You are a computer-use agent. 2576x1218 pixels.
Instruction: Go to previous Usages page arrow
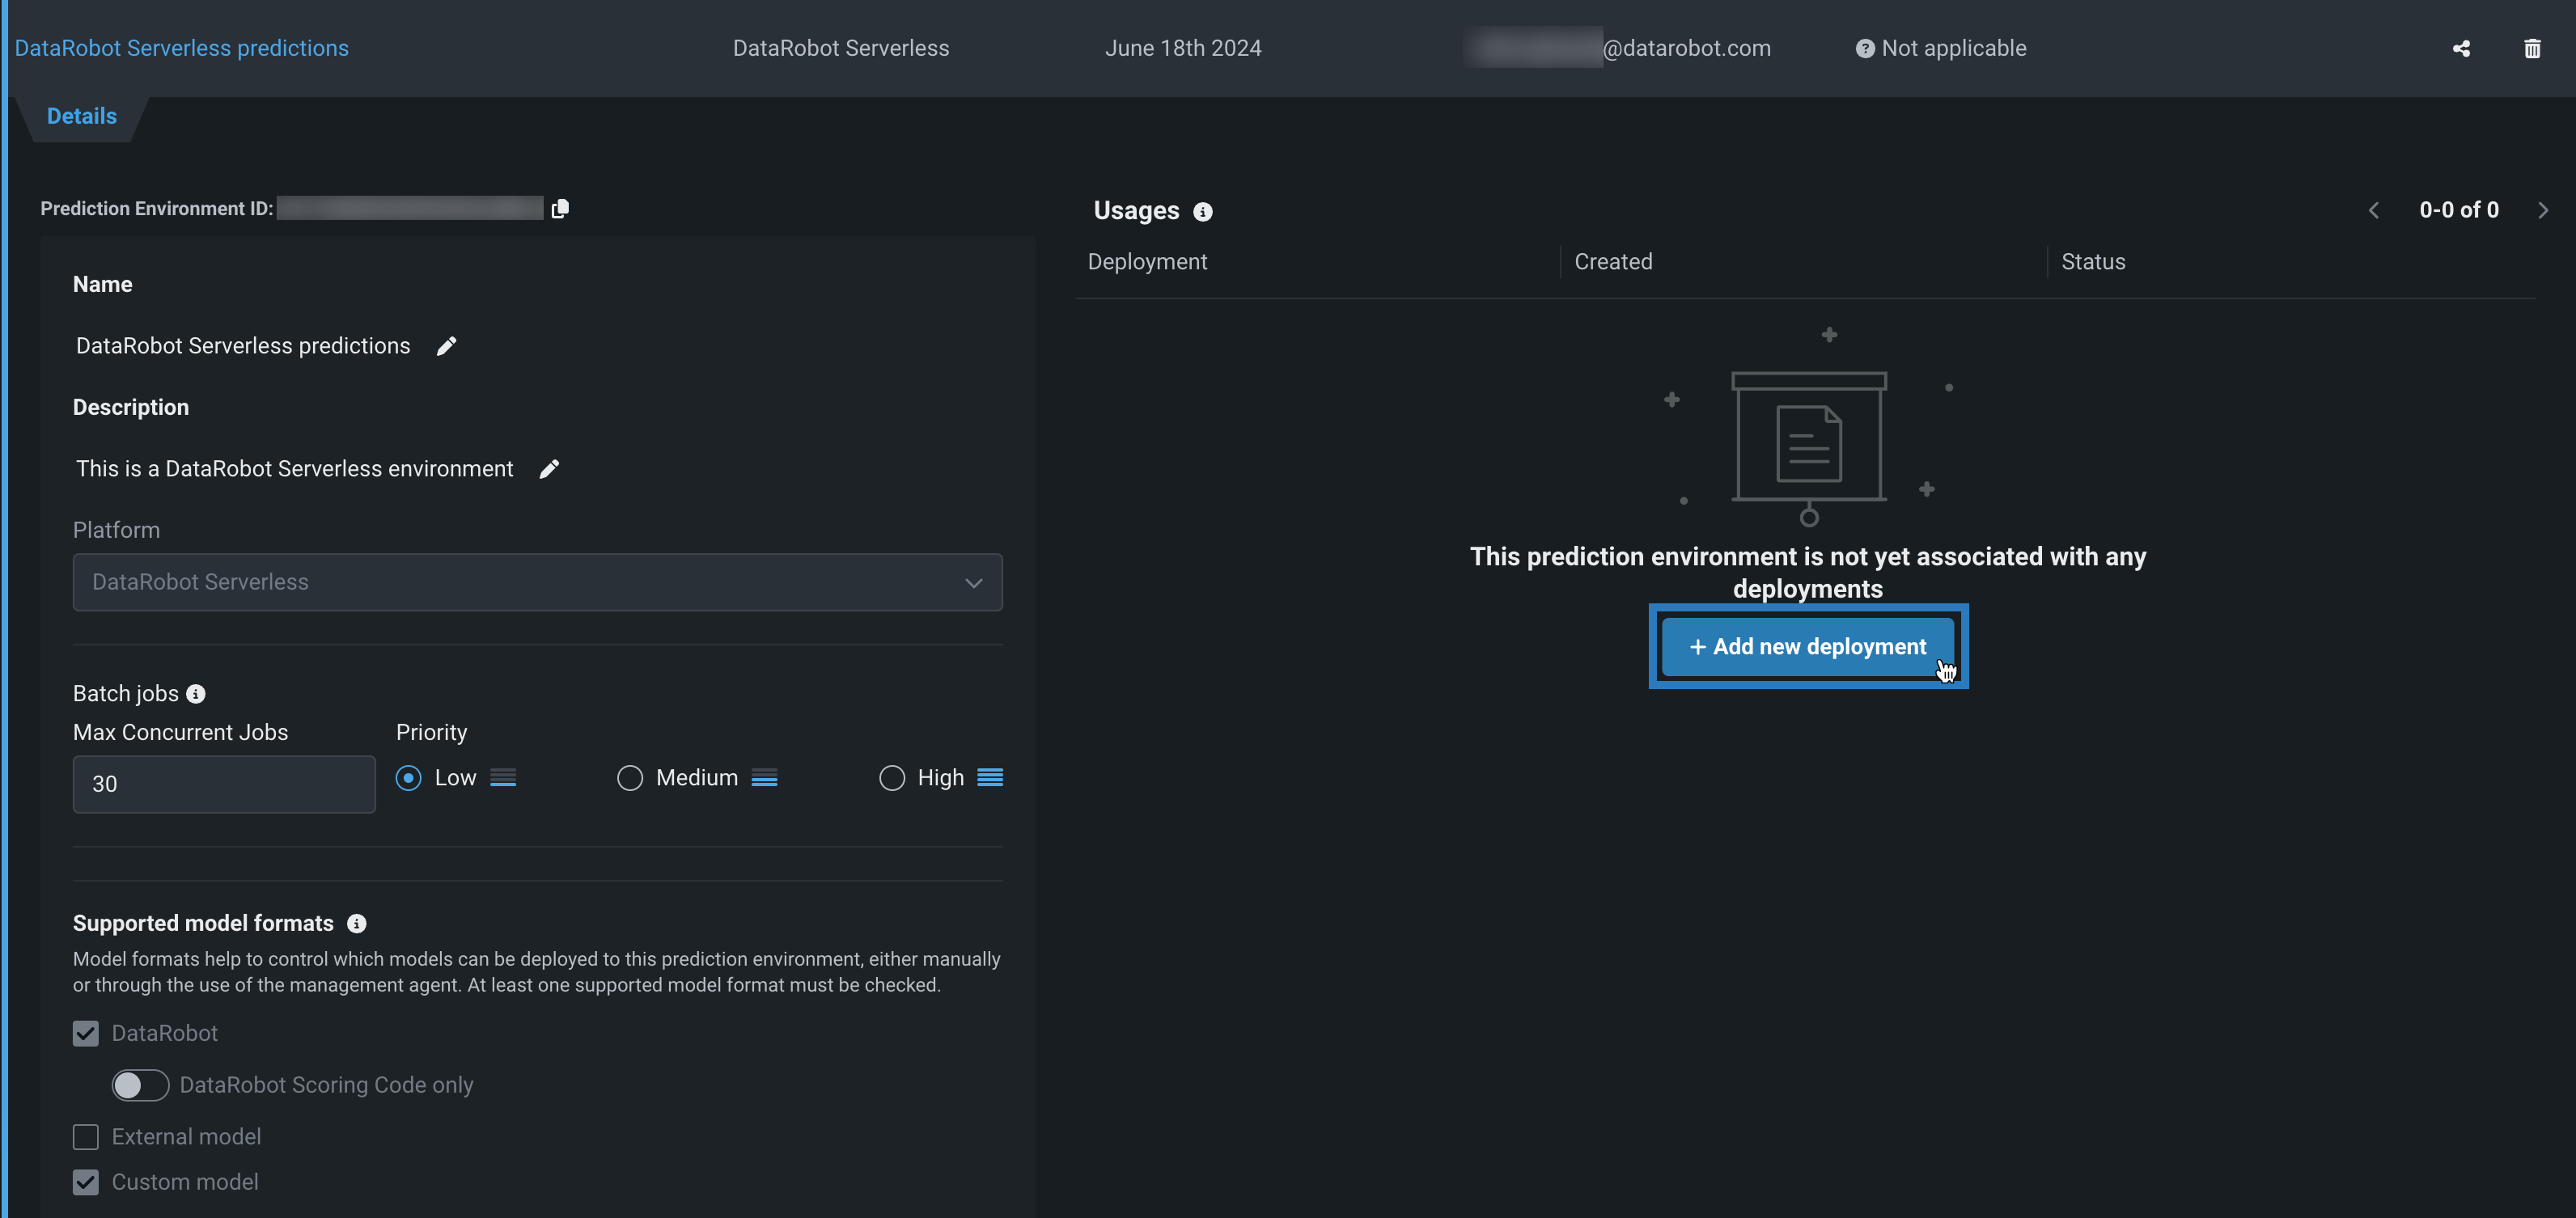coord(2374,210)
